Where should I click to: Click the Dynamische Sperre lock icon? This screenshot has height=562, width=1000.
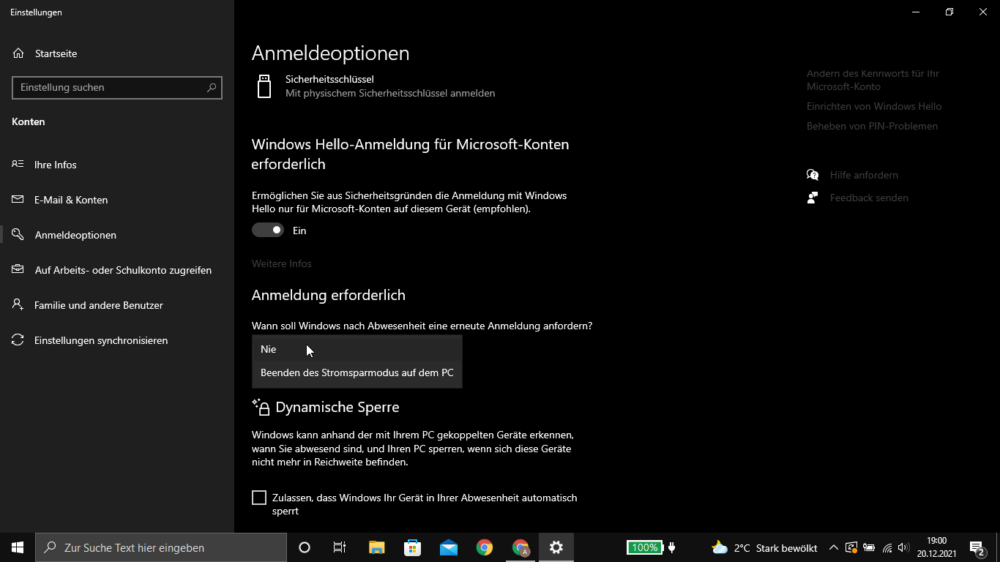pos(261,407)
